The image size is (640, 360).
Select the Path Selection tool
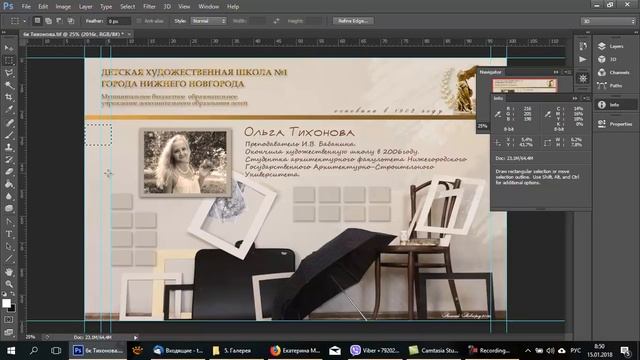coord(9,247)
